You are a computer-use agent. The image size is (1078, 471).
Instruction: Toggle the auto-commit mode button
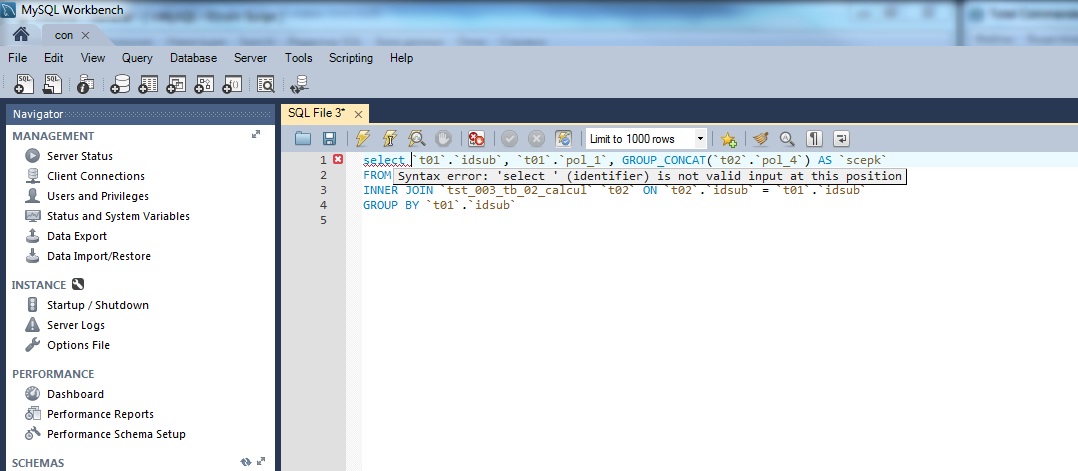click(564, 139)
